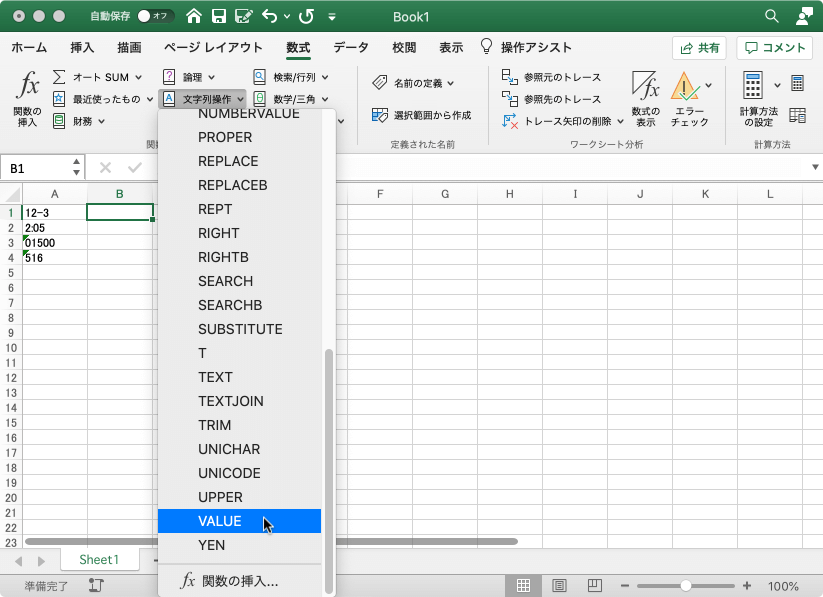Click the Redo arrow icon
The width and height of the screenshot is (823, 597).
coord(306,16)
